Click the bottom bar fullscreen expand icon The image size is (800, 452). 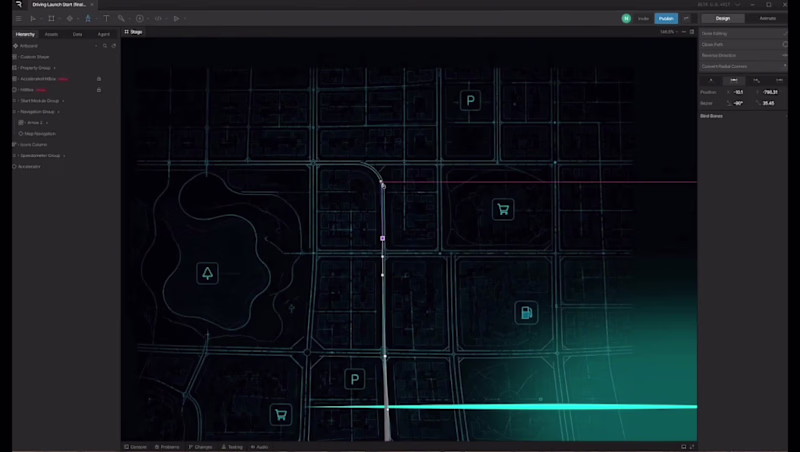point(692,447)
